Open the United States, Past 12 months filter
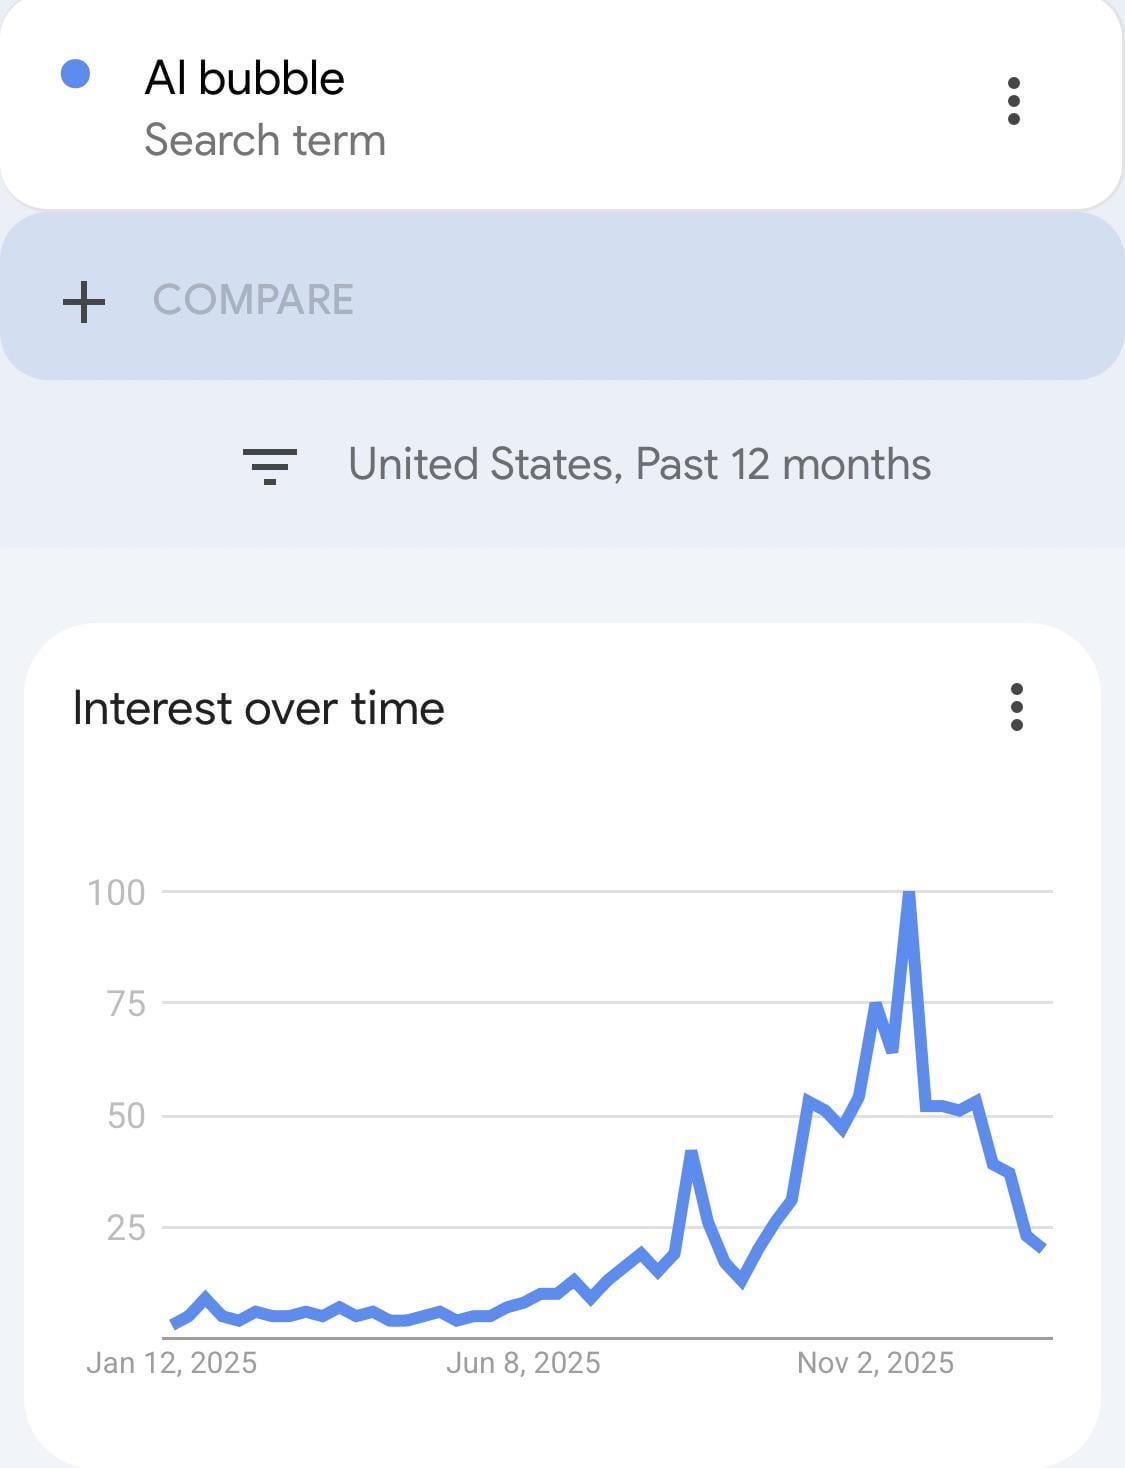1125x1468 pixels. pos(639,465)
